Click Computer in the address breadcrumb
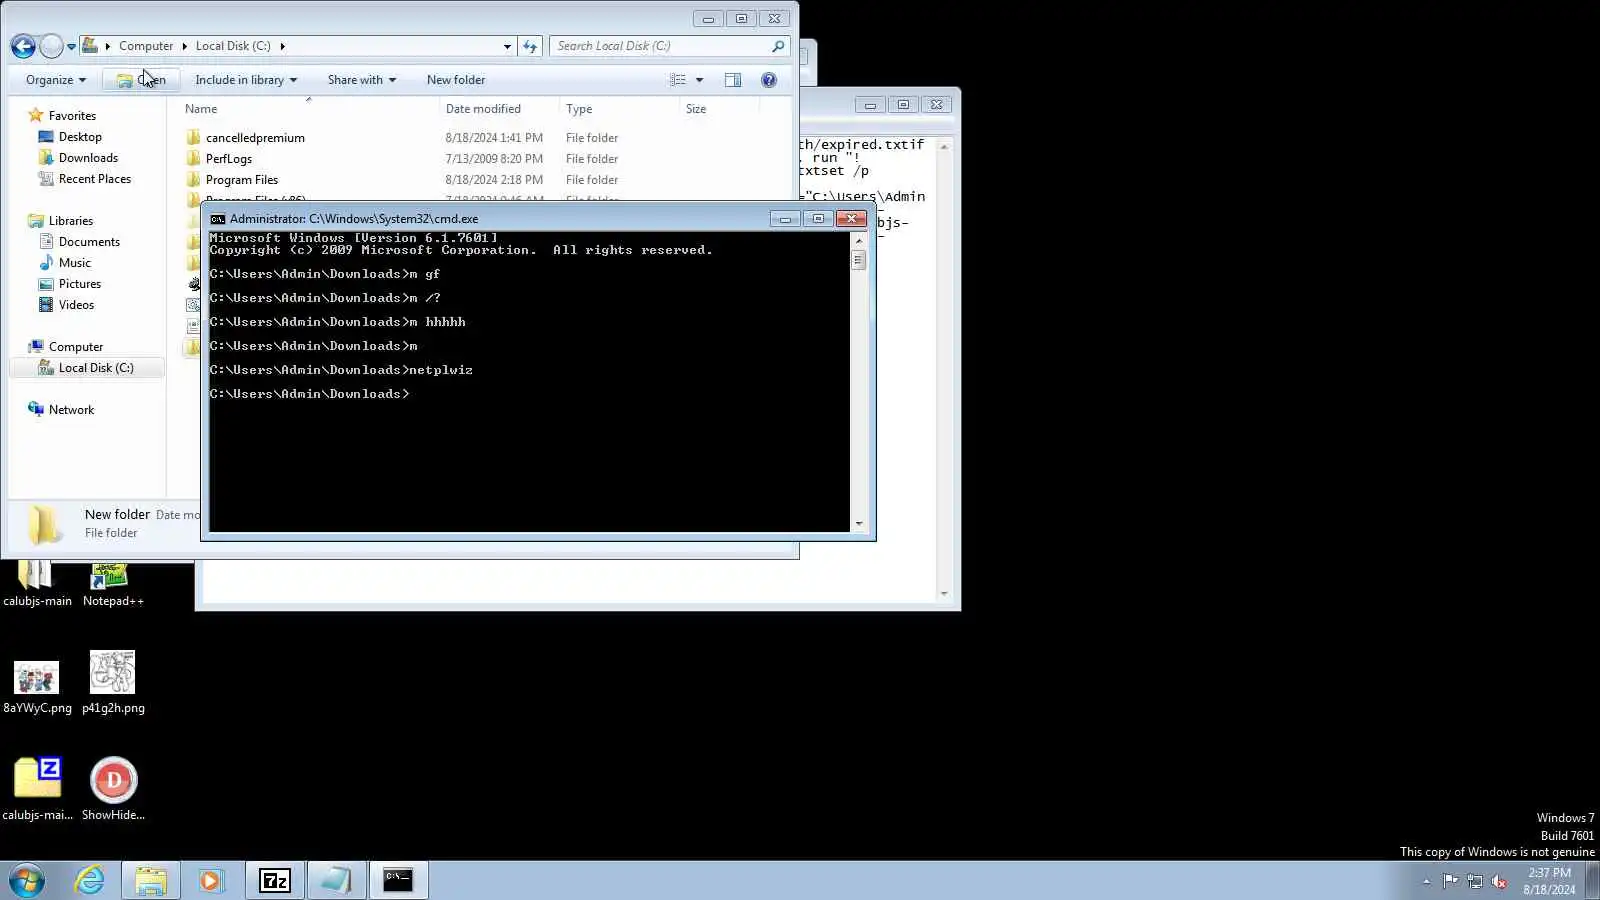Screen dimensions: 1600x900 (x=146, y=46)
